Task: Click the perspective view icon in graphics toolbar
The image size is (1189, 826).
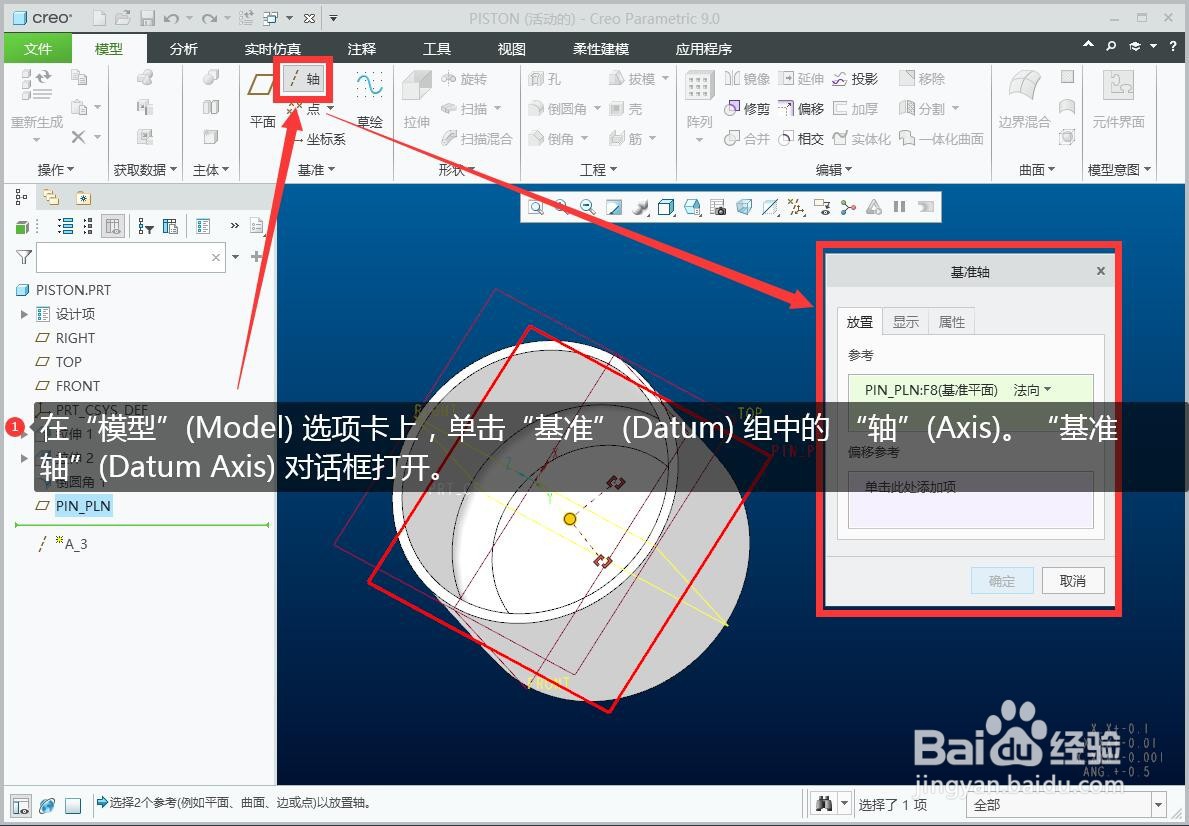Action: 744,207
